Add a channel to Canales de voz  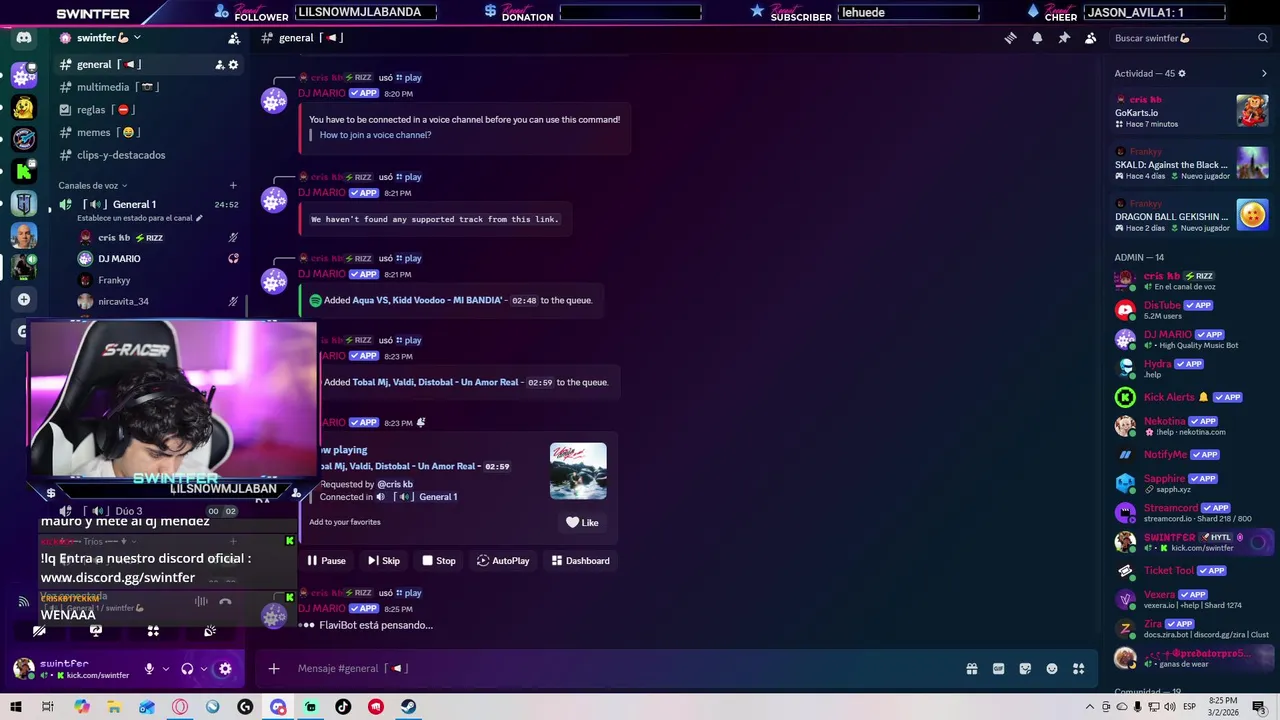[x=233, y=185]
